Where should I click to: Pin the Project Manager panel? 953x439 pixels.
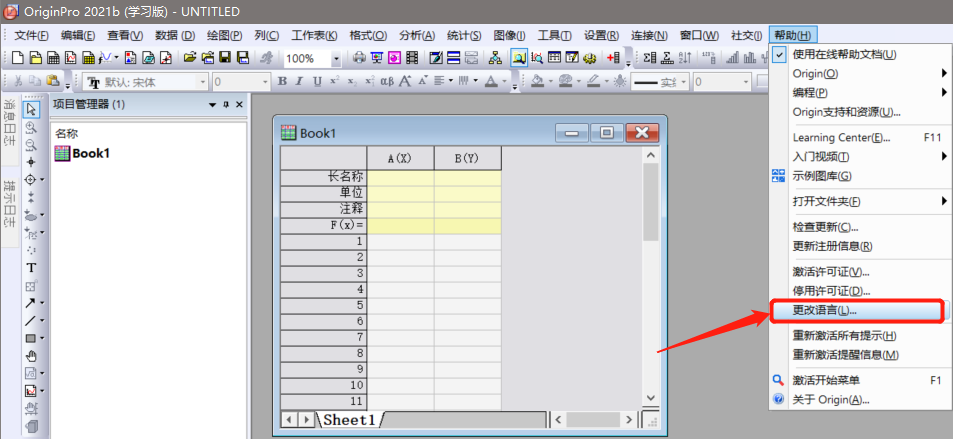[226, 105]
